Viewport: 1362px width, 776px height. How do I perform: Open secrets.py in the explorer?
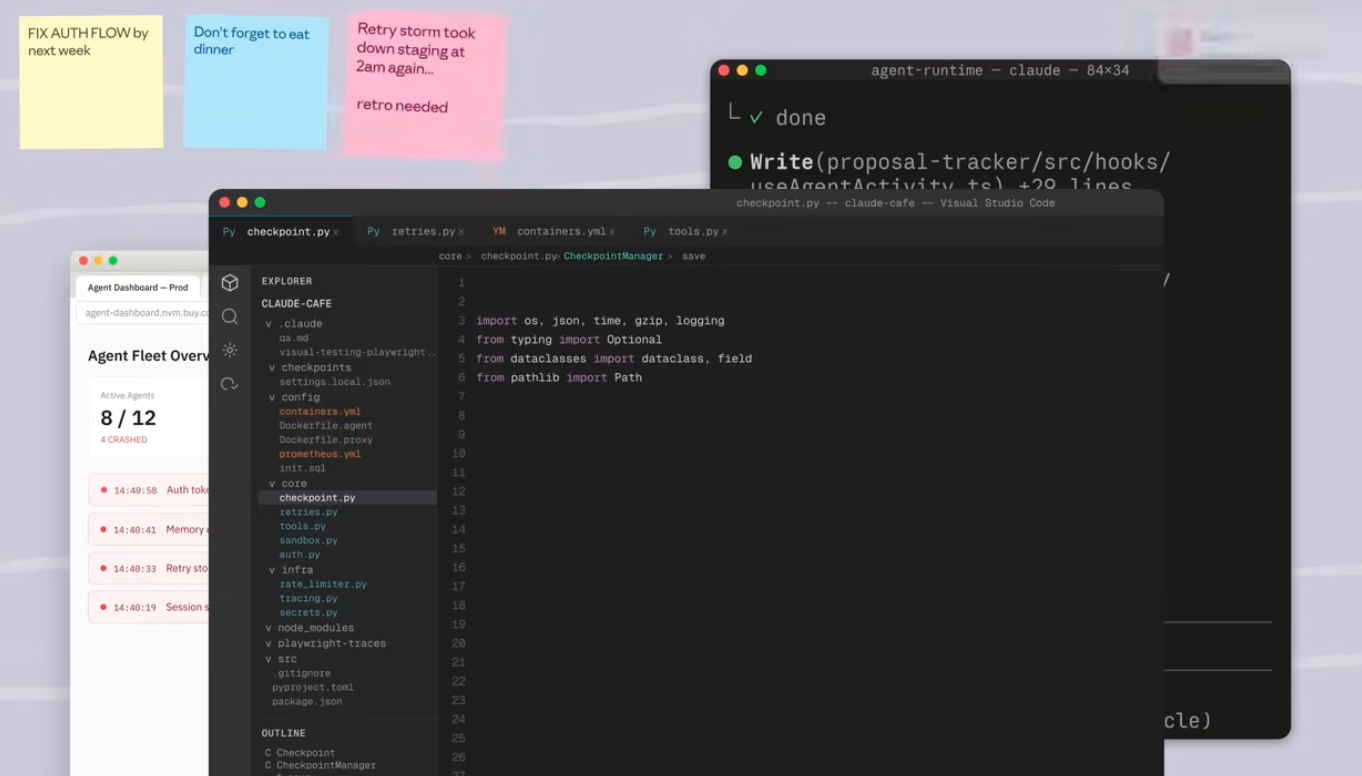click(x=308, y=613)
